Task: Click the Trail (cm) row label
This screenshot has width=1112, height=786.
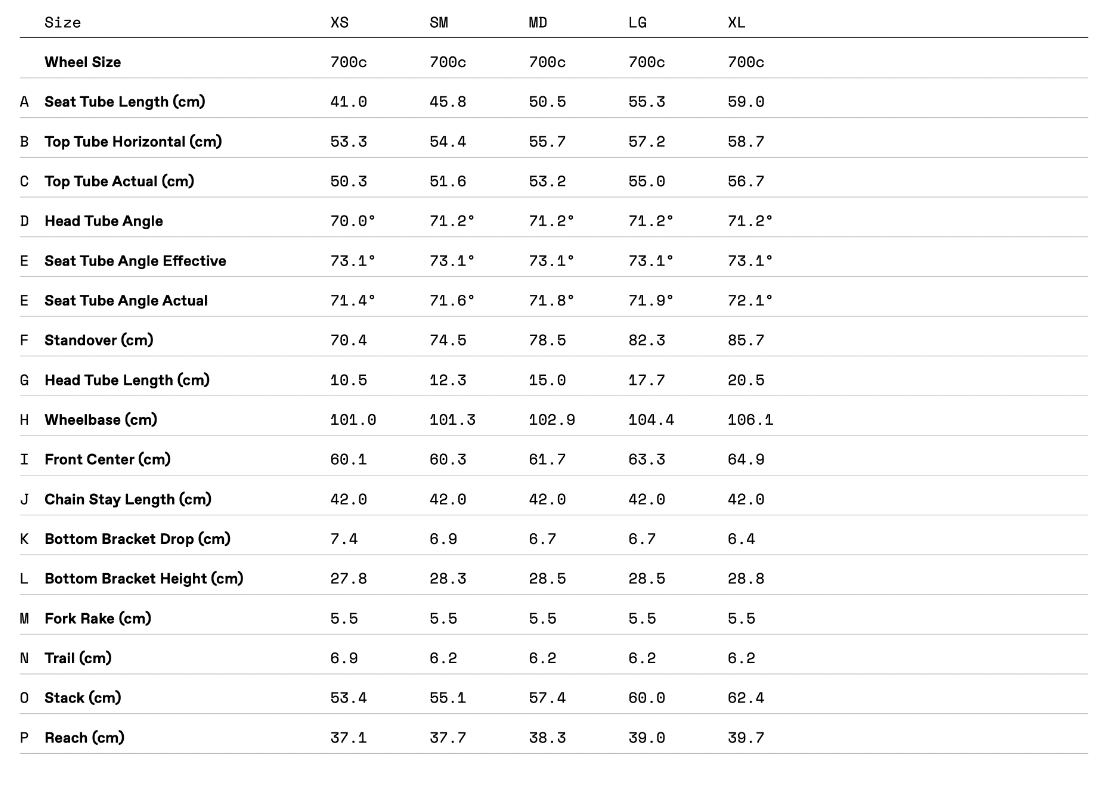Action: 78,658
